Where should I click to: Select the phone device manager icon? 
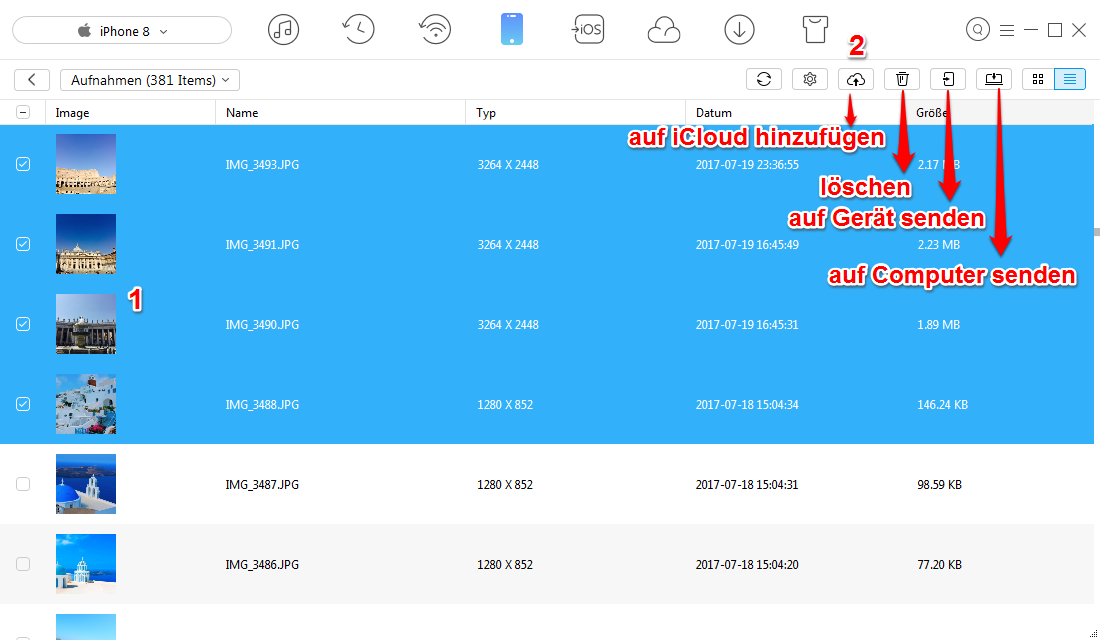coord(511,30)
